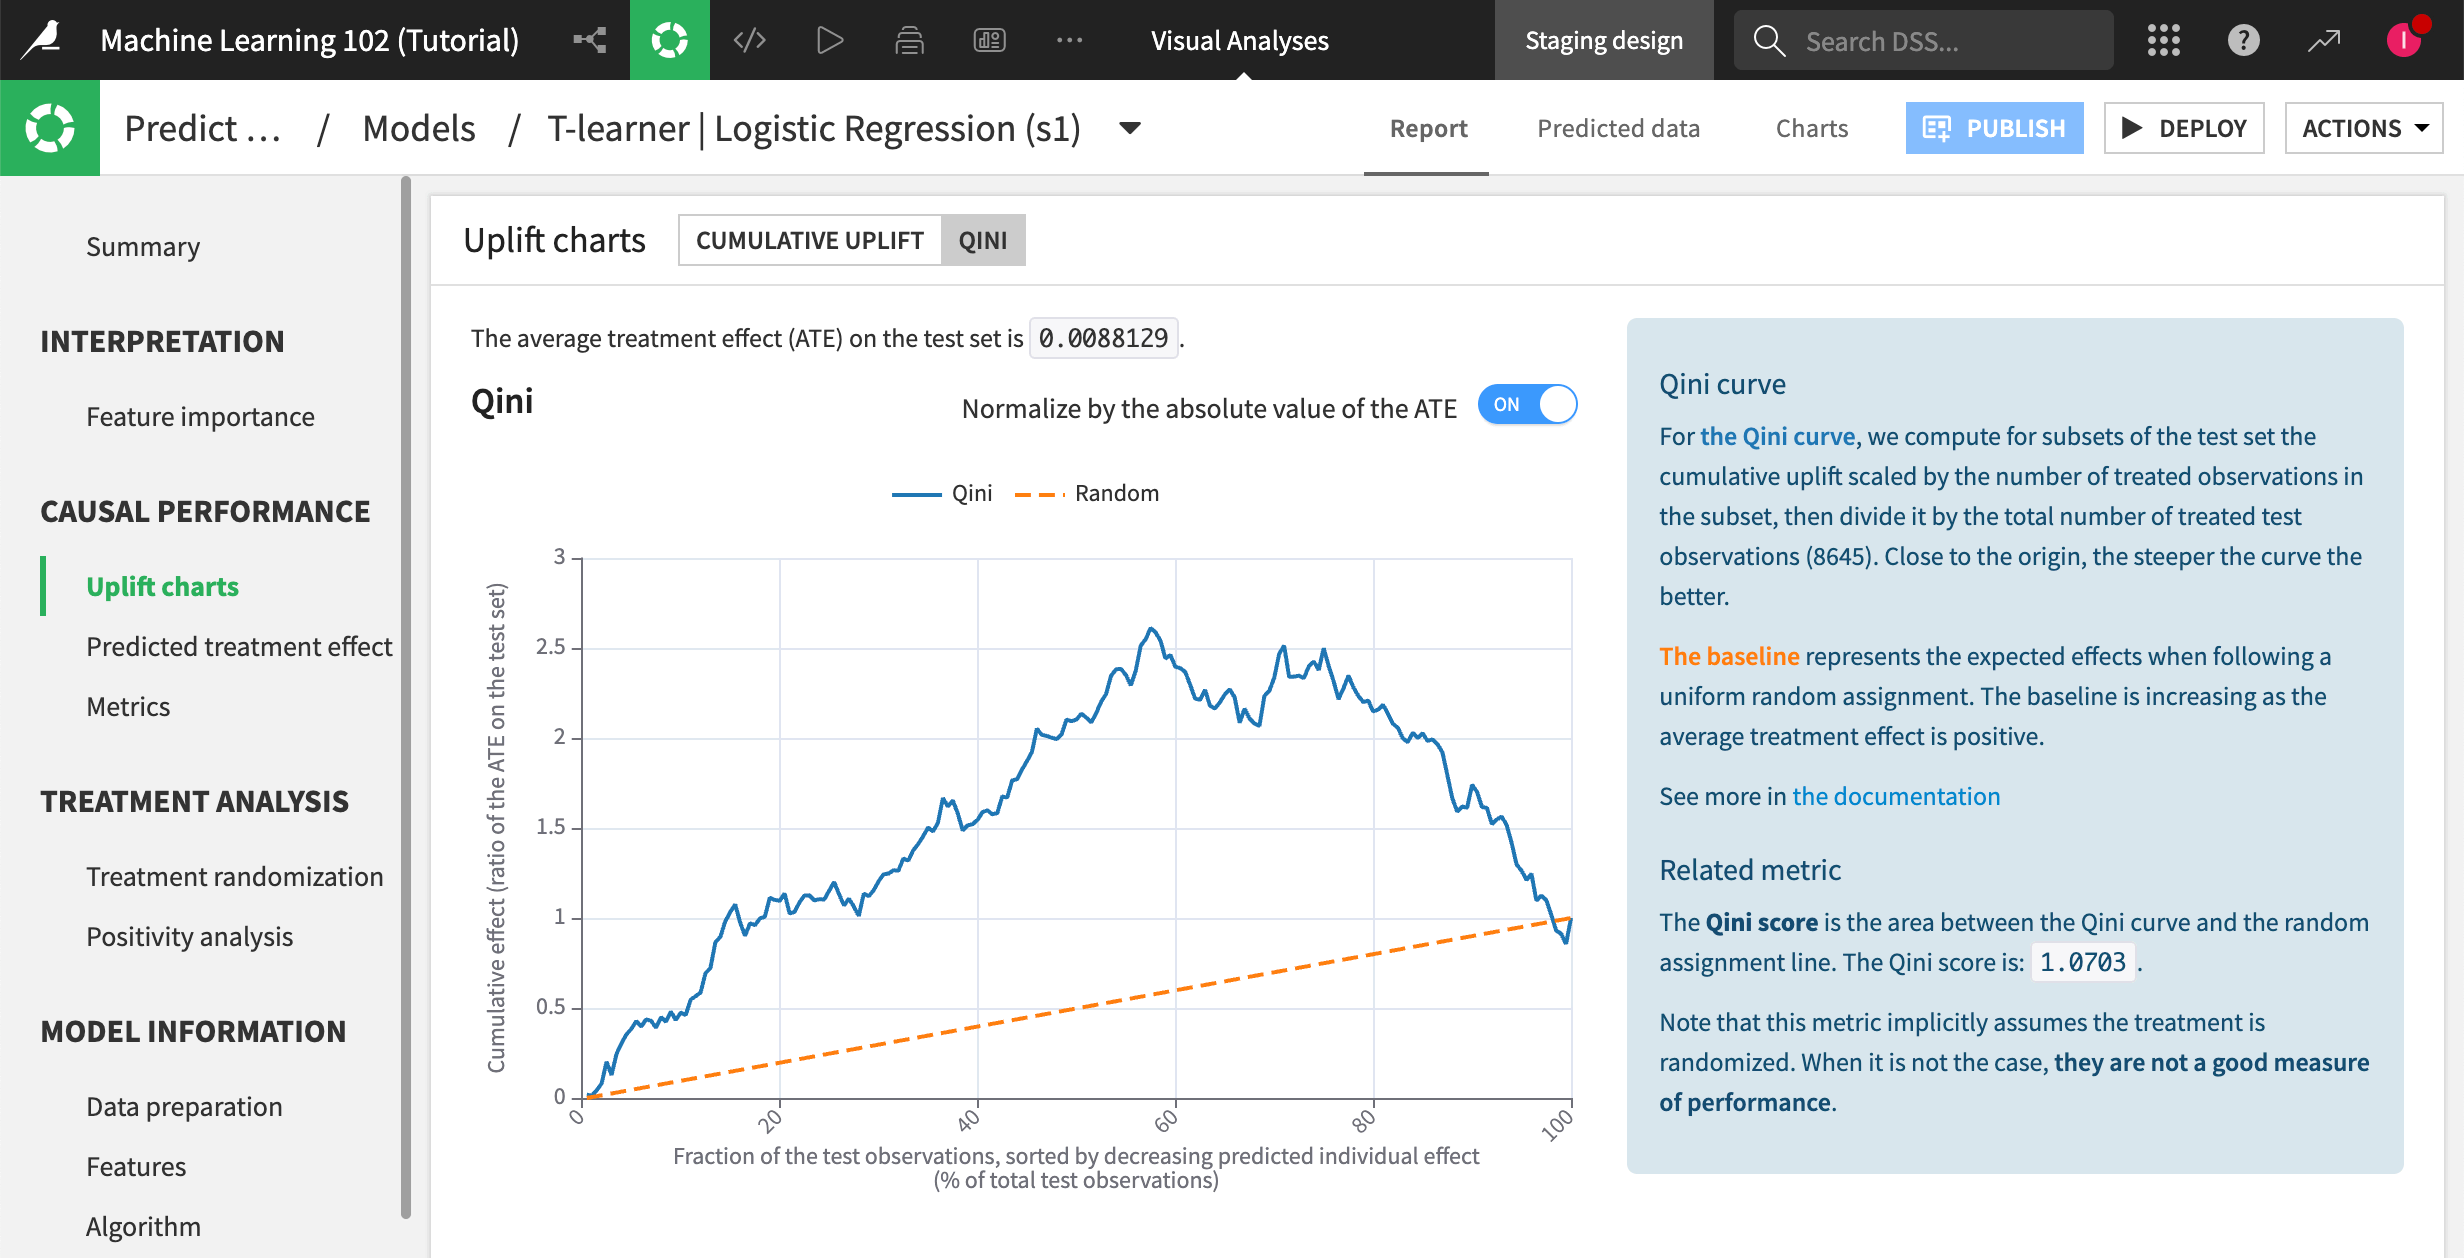This screenshot has width=2464, height=1258.
Task: Open Algorithm in sidebar
Action: (143, 1226)
